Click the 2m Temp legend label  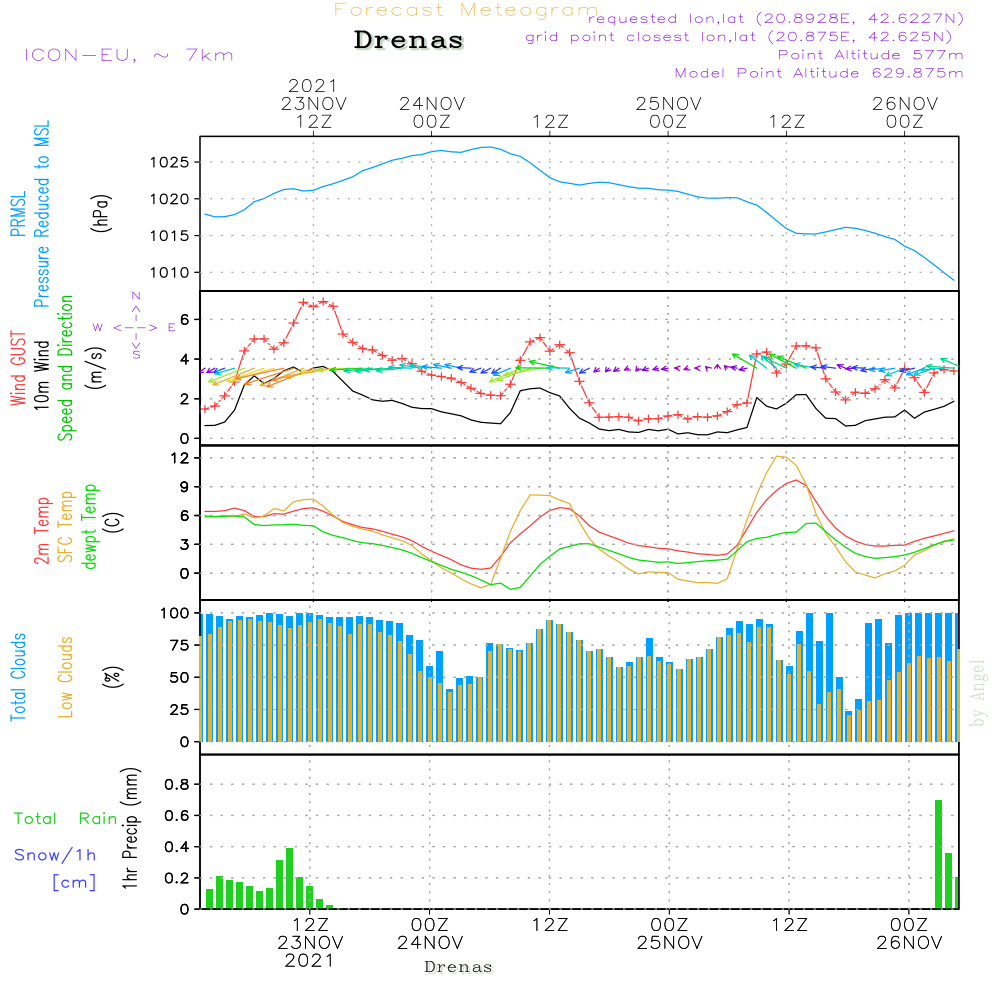click(42, 527)
